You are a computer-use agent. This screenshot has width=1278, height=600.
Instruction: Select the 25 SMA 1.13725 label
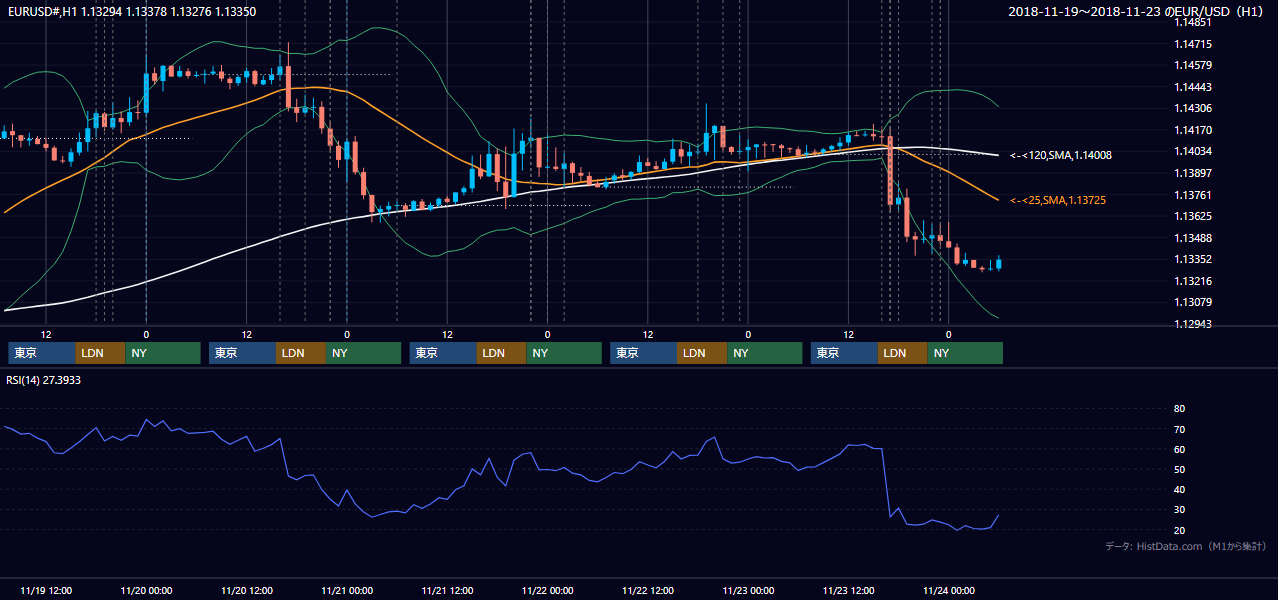click(x=1058, y=200)
